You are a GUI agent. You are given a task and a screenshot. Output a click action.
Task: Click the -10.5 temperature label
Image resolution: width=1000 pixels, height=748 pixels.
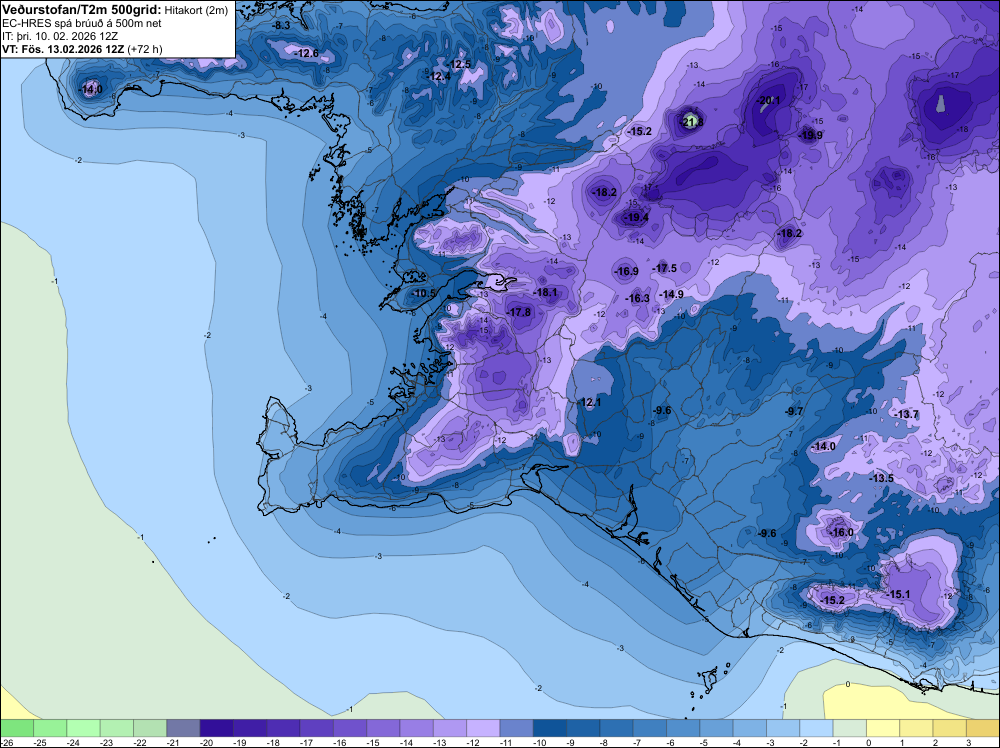click(x=425, y=293)
